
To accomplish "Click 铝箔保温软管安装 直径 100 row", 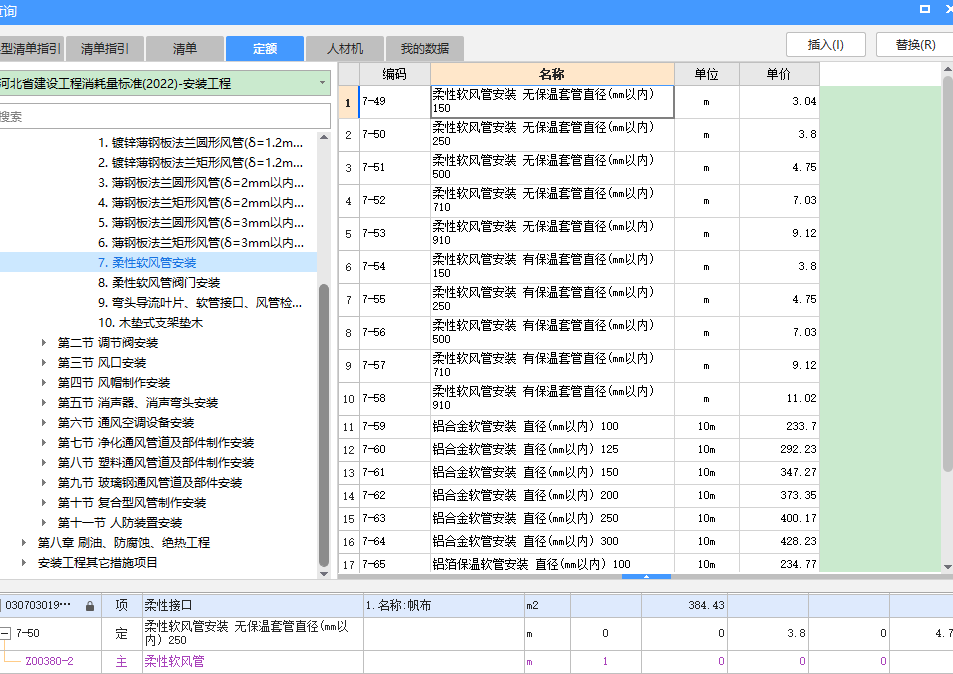I will pos(579,564).
